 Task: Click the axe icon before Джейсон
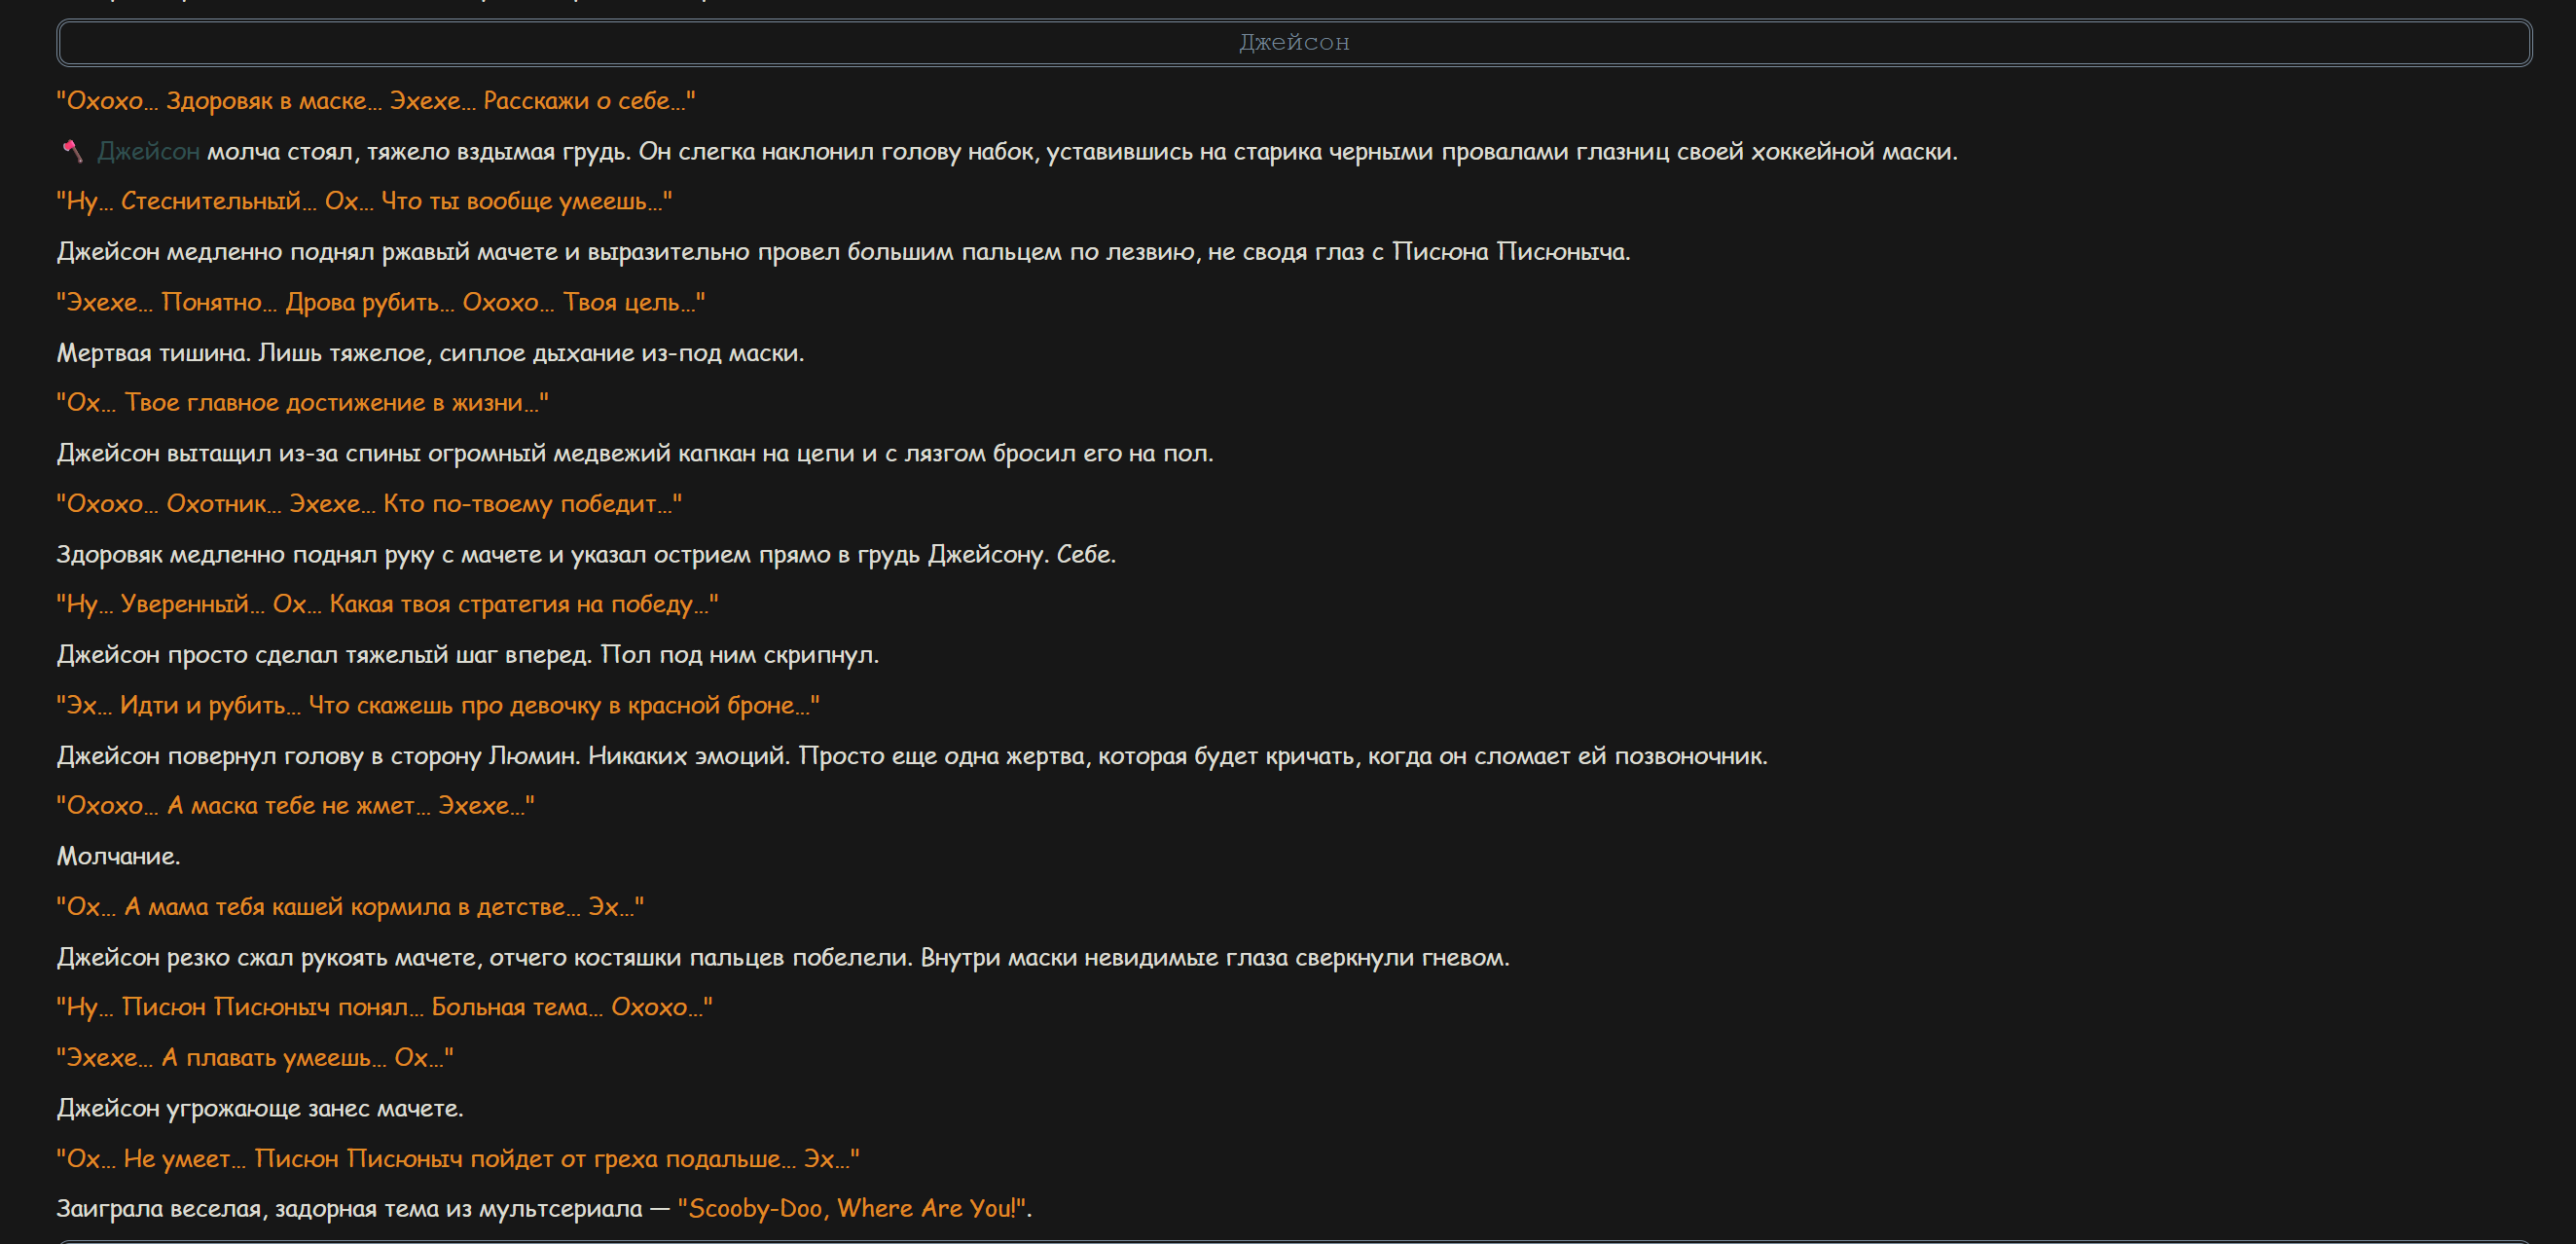coord(72,151)
